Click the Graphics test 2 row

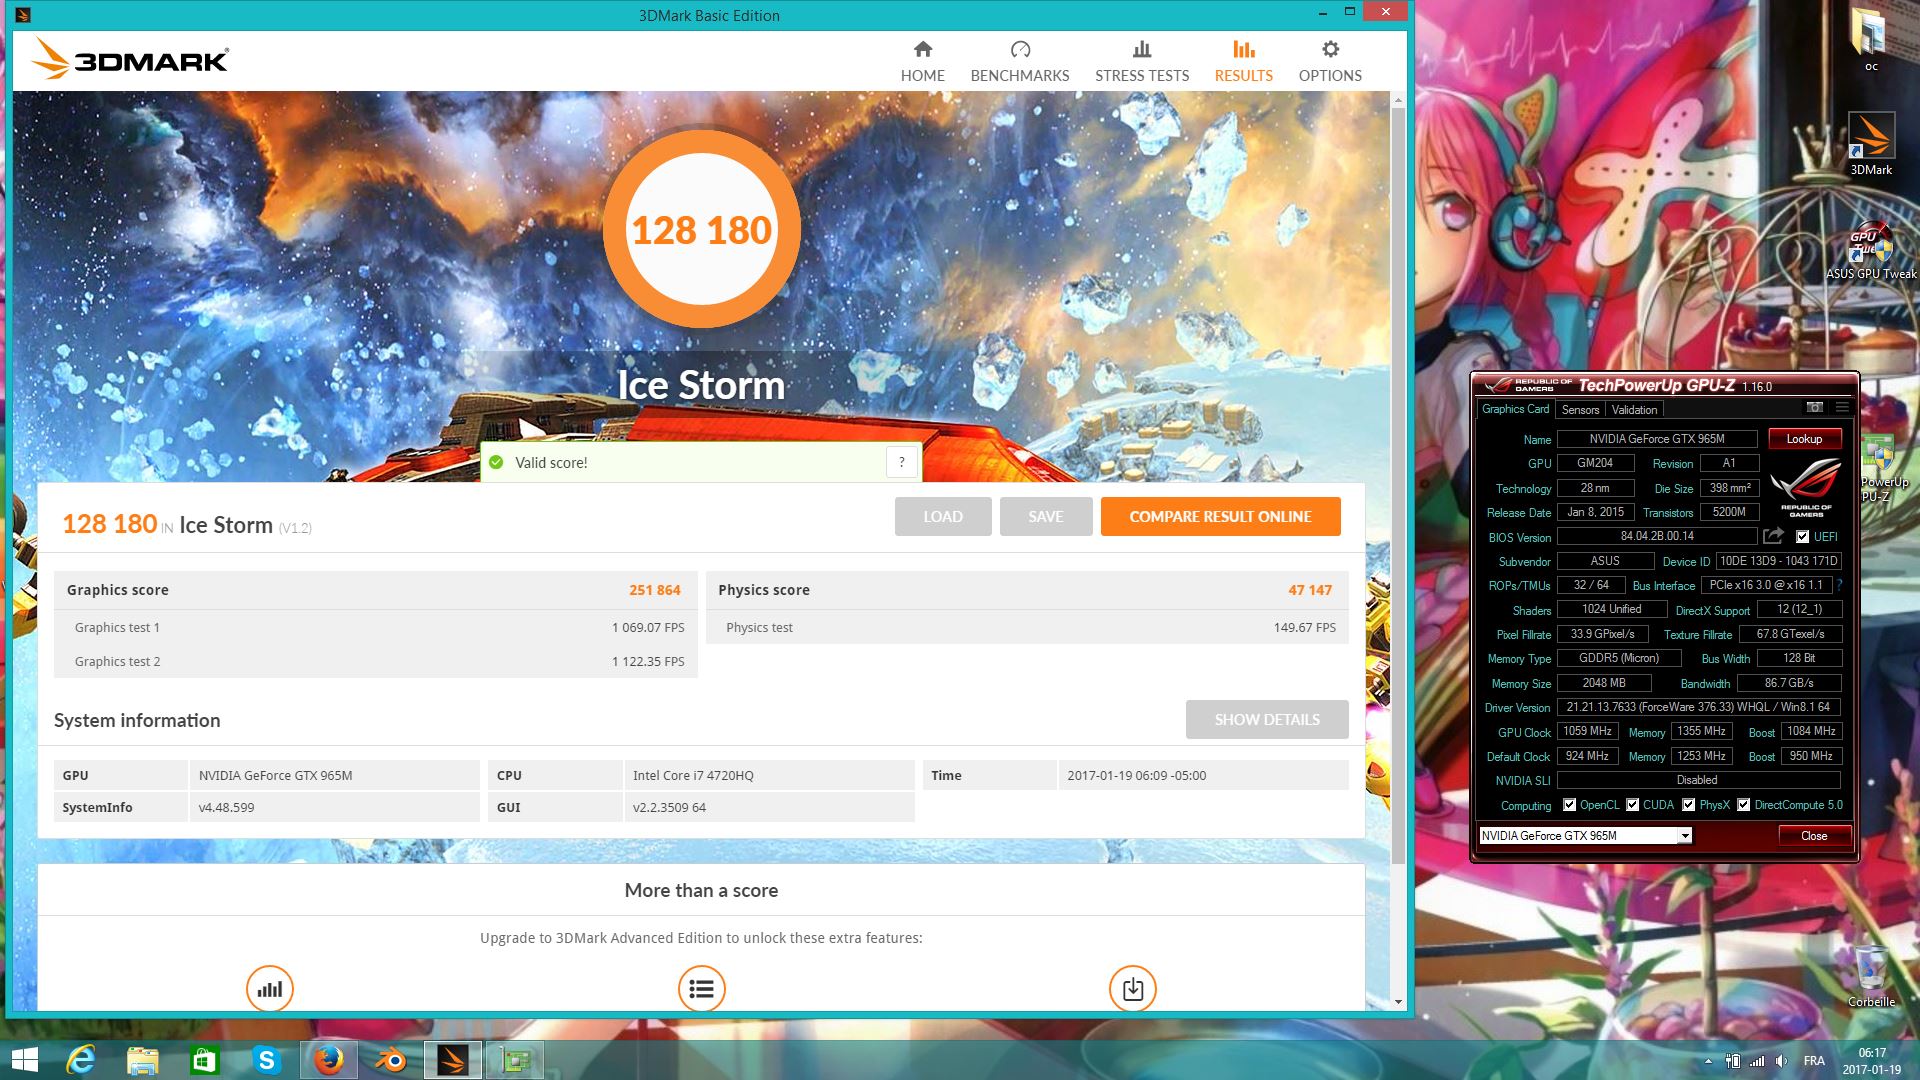[376, 661]
